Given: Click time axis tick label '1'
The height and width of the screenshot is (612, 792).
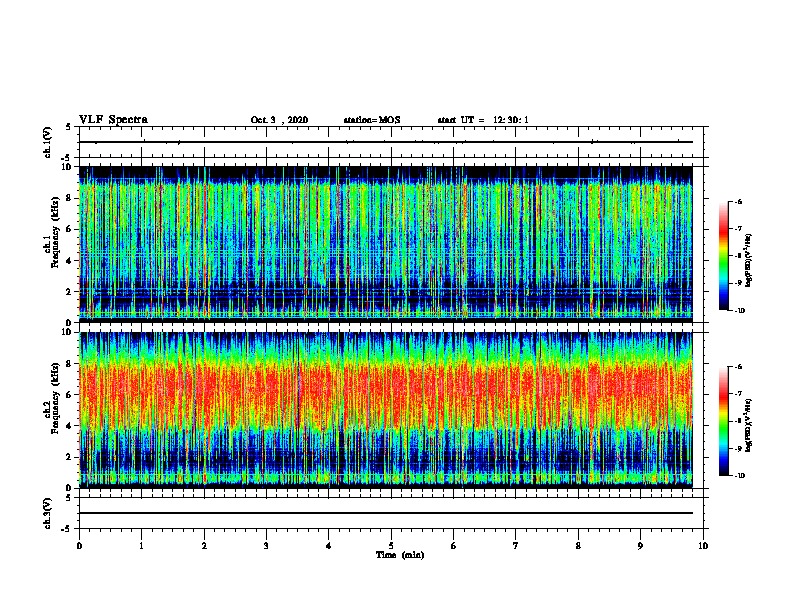Looking at the screenshot, I should 141,546.
